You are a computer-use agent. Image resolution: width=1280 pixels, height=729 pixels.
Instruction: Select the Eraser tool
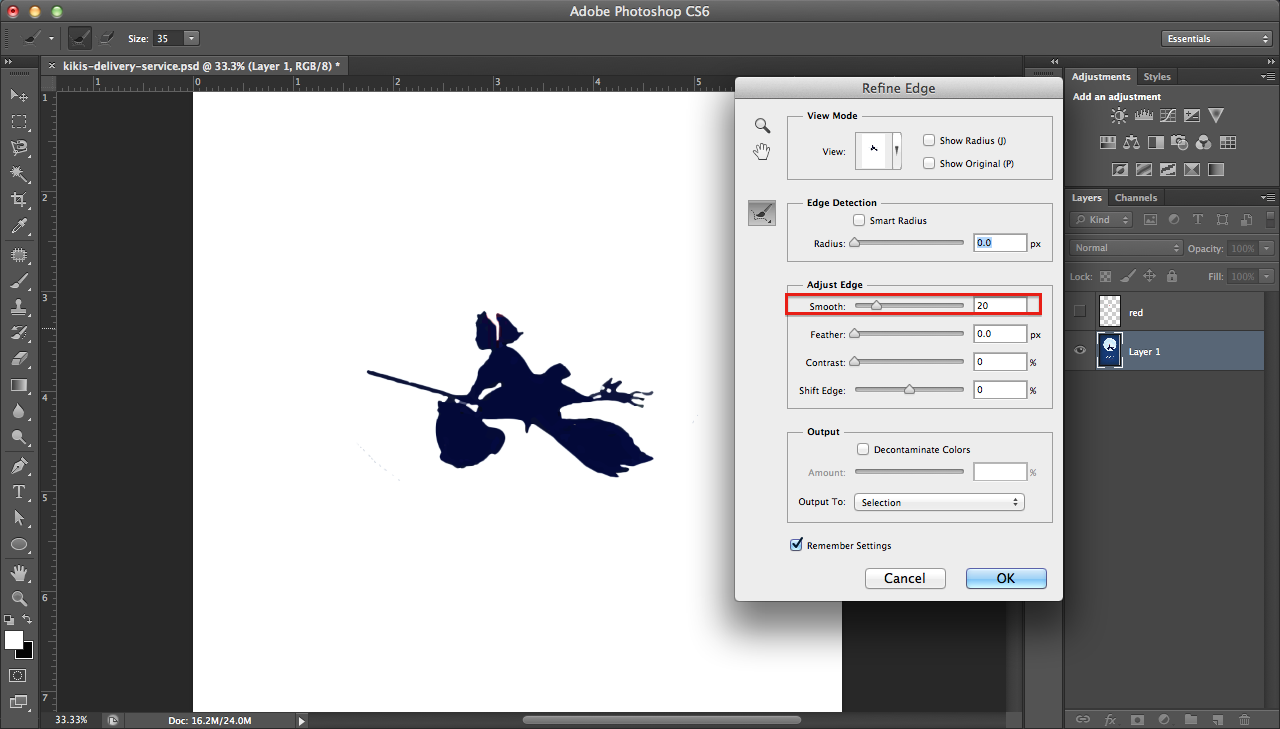click(19, 358)
